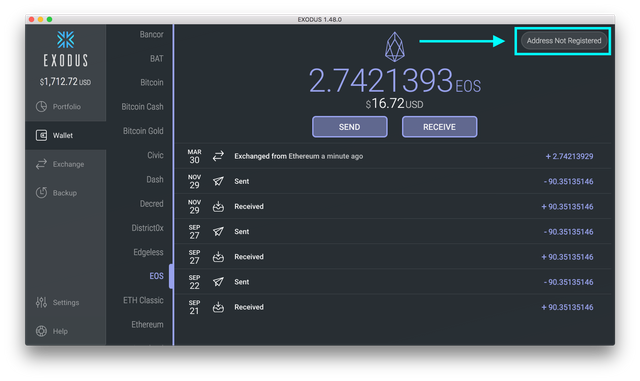Image resolution: width=640 pixels, height=381 pixels.
Task: Open the Settings section
Action: [x=66, y=302]
